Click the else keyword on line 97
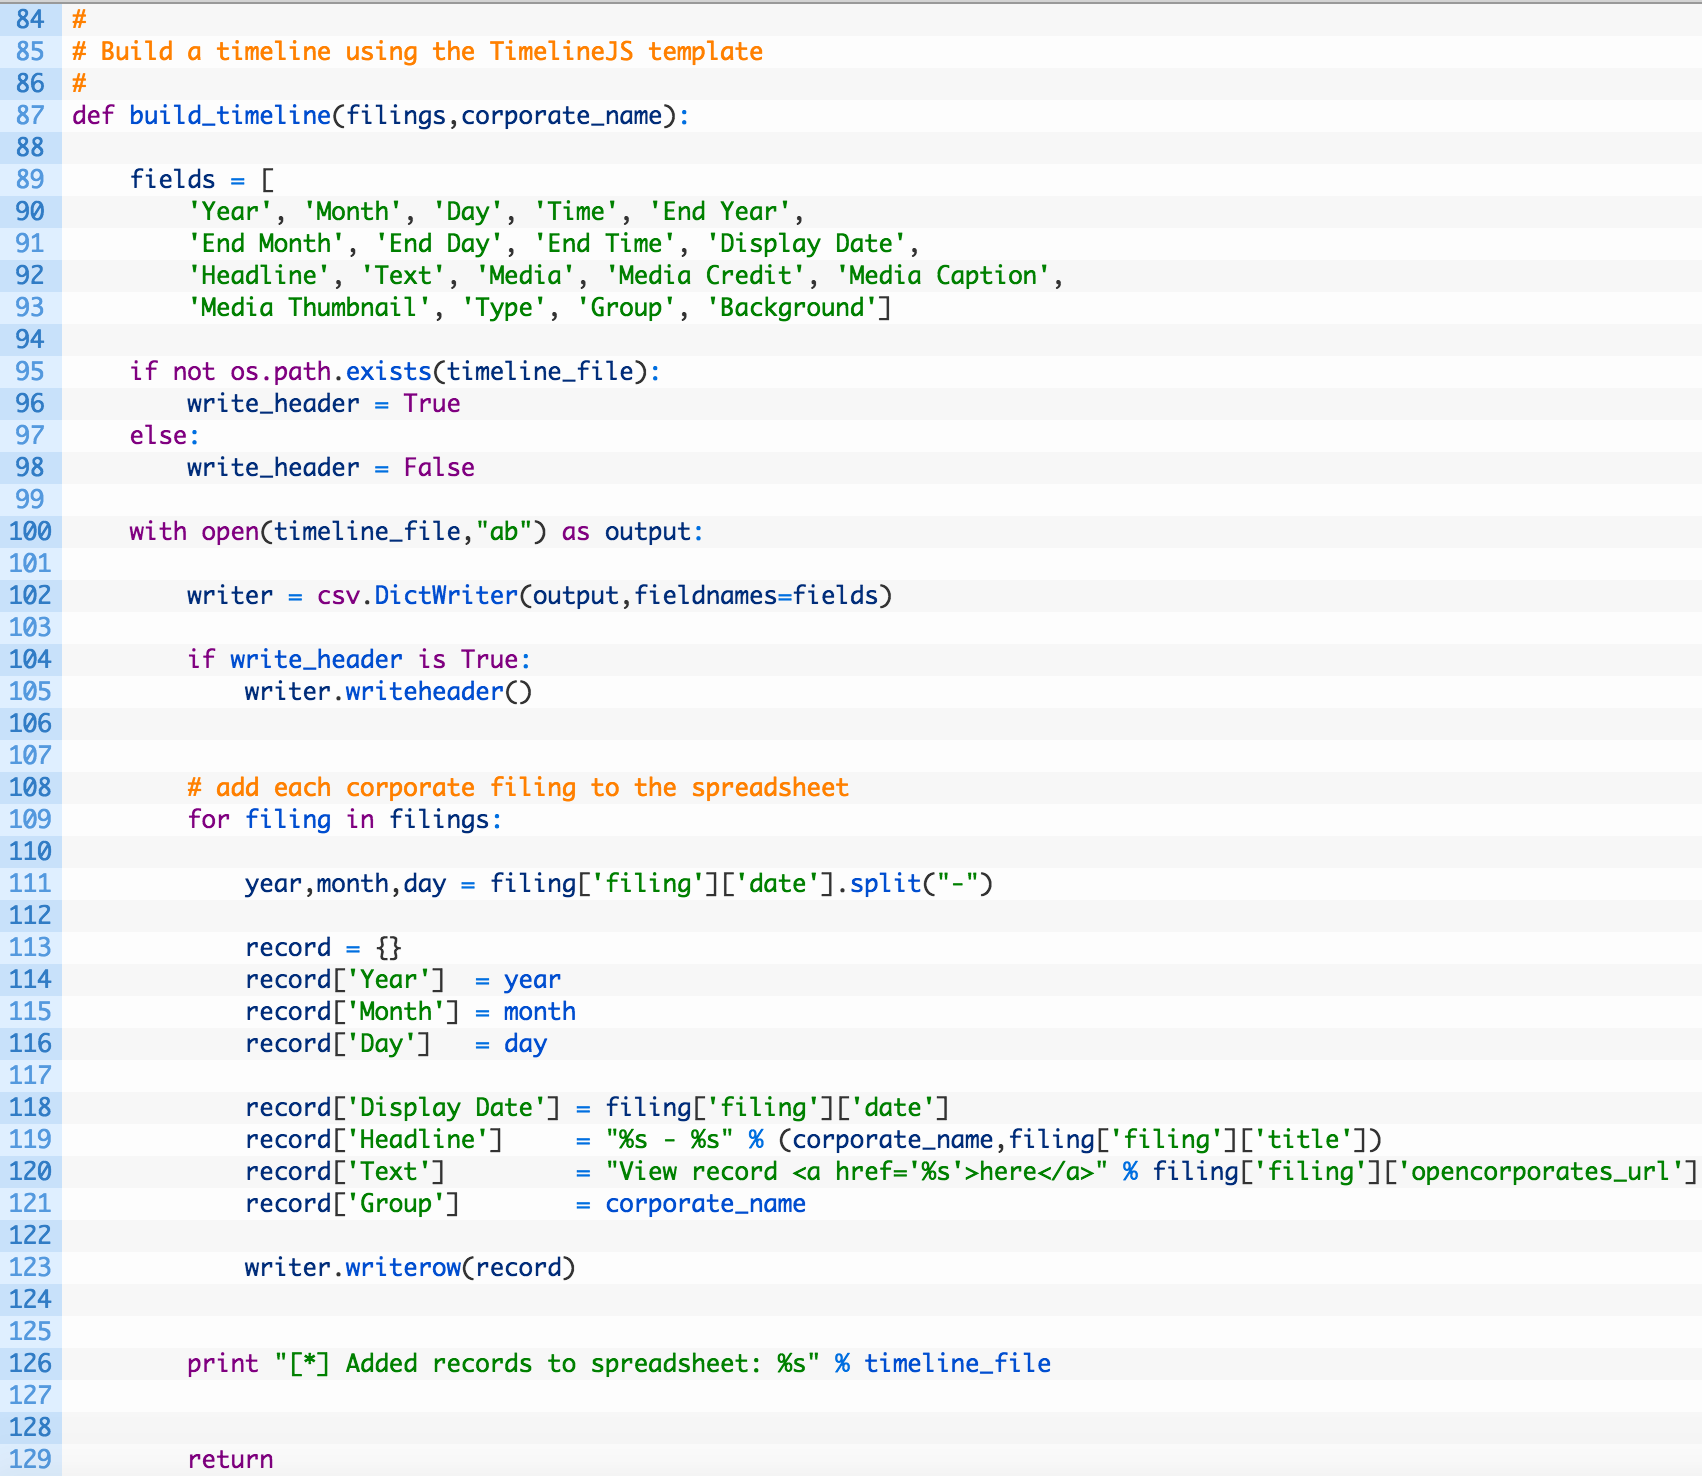Viewport: 1702px width, 1476px height. tap(158, 436)
